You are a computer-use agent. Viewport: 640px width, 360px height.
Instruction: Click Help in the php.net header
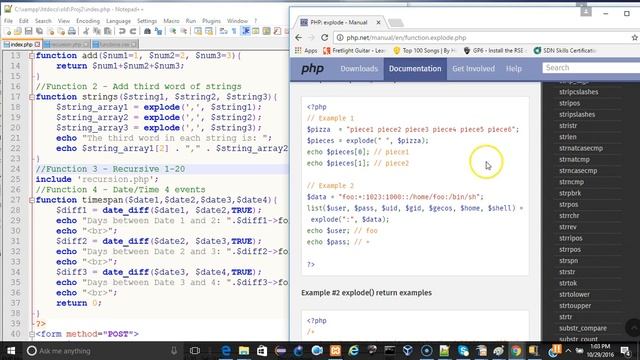[514, 69]
